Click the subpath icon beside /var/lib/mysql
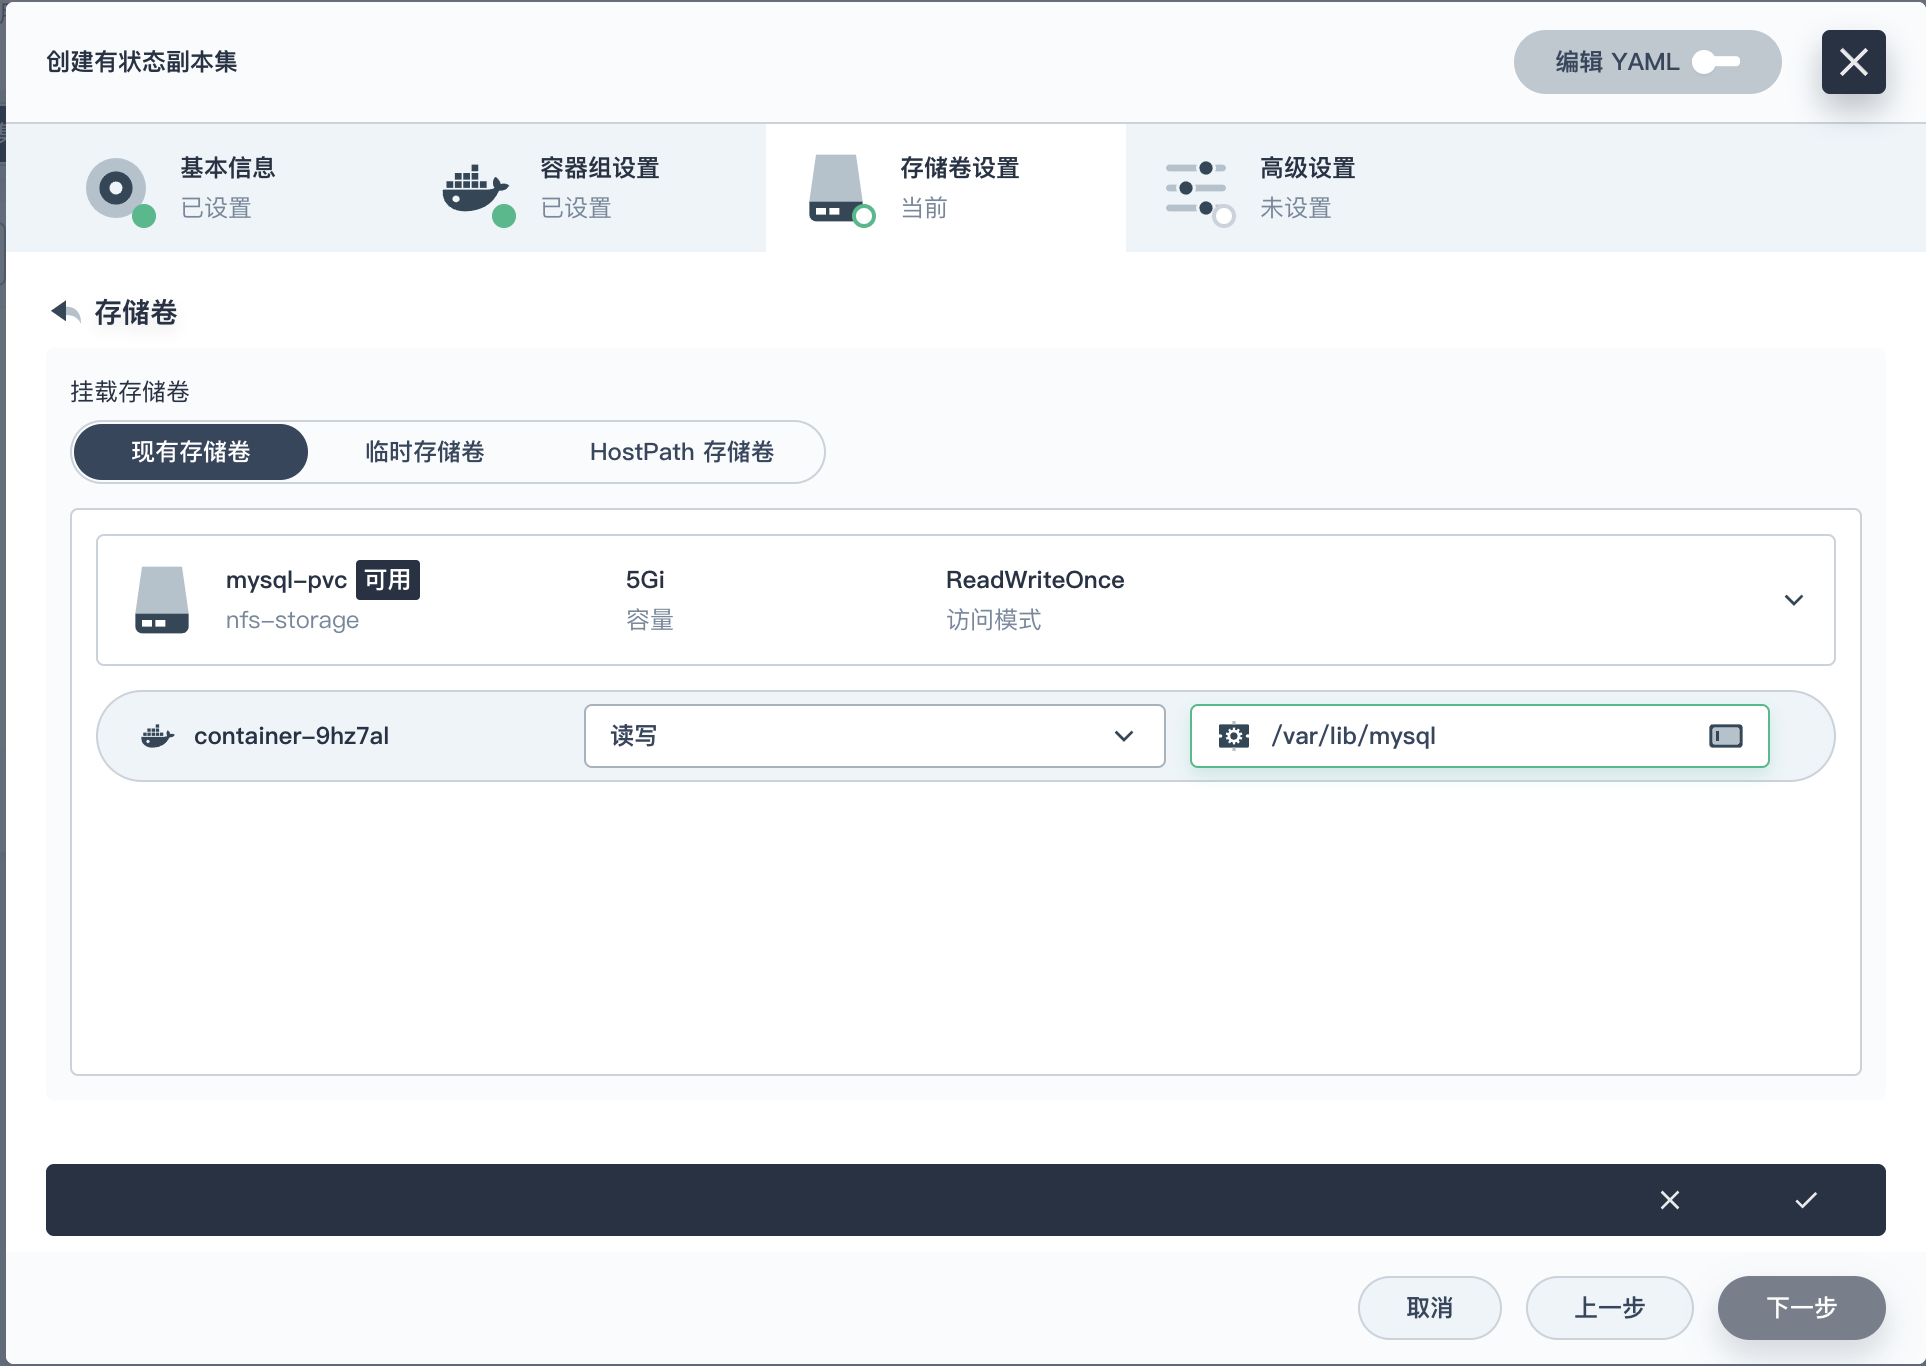Screen dimensions: 1926x1366 (x=1725, y=736)
